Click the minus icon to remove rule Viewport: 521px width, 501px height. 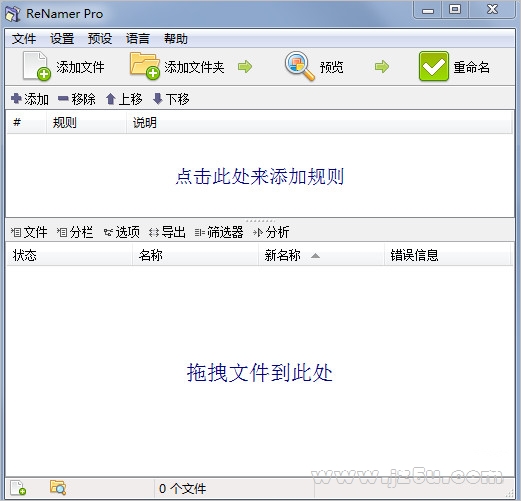click(63, 98)
